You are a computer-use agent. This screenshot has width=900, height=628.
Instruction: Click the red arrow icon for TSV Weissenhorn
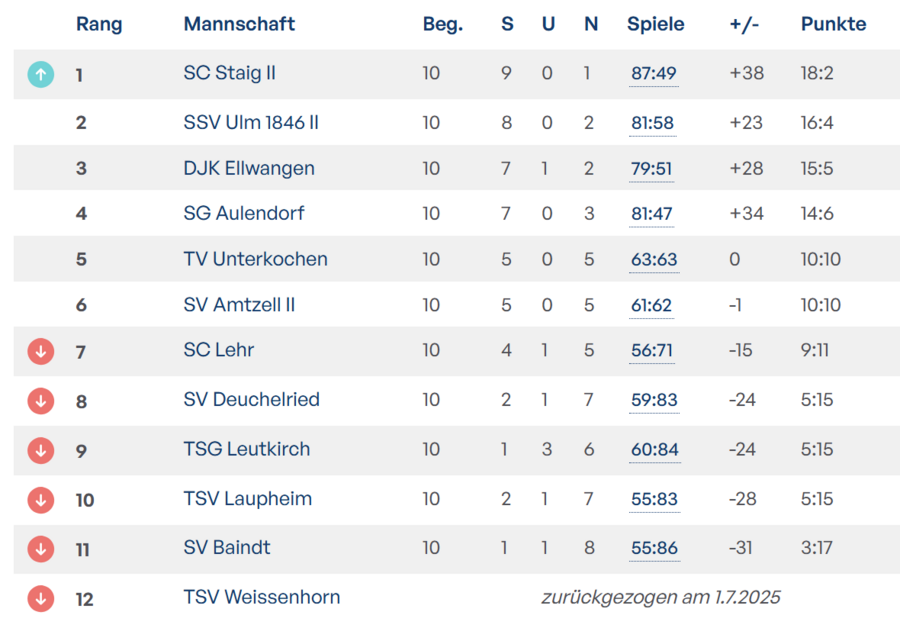coord(40,598)
